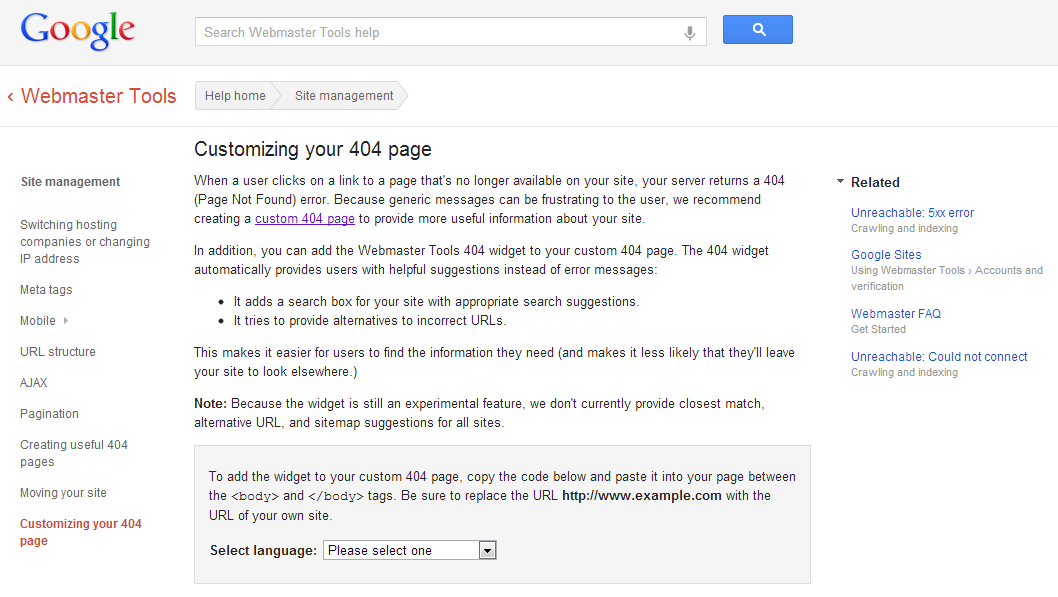Focus the Search Webmaster Tools help field
Screen dimensions: 1058x597
pos(439,32)
